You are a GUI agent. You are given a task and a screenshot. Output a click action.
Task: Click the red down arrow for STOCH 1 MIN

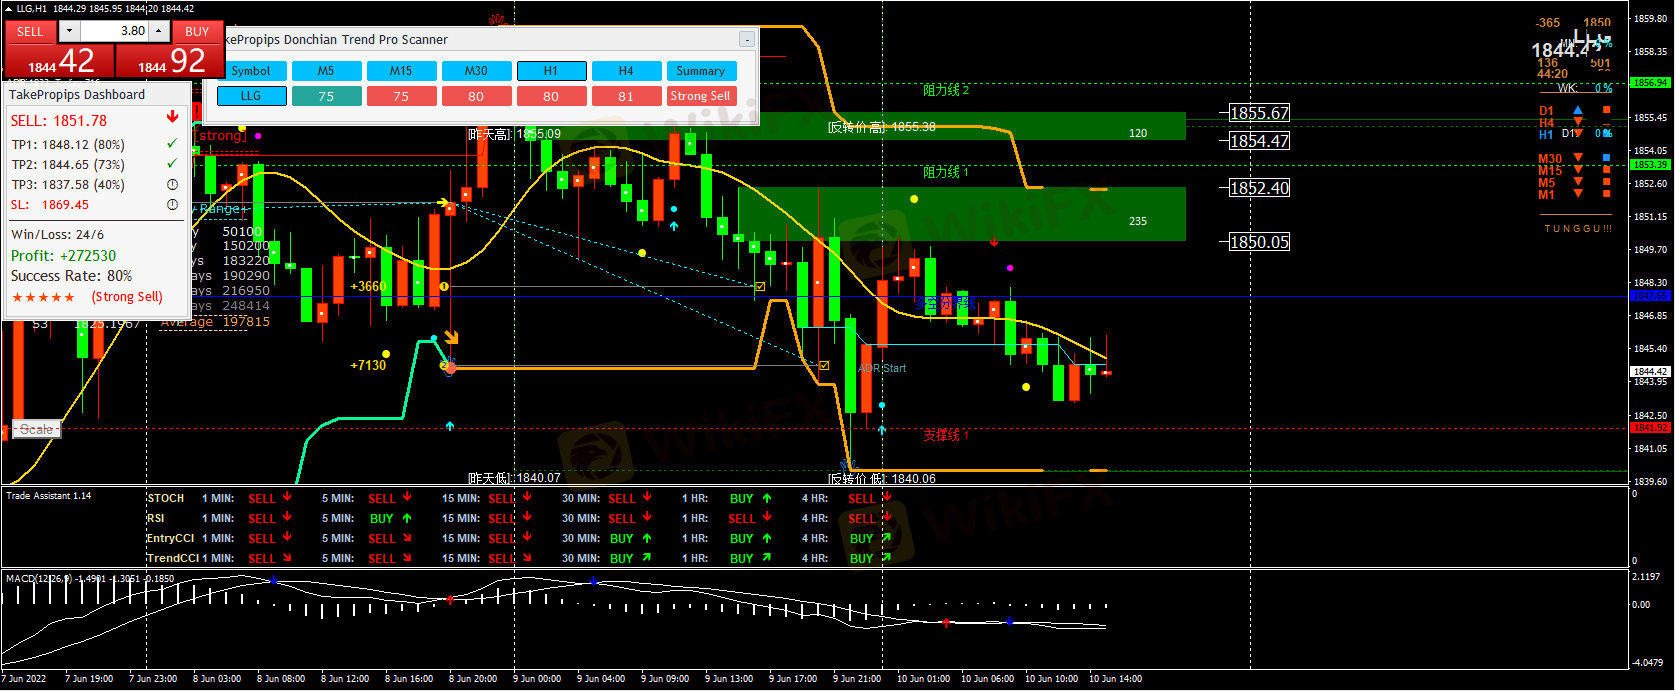[287, 497]
